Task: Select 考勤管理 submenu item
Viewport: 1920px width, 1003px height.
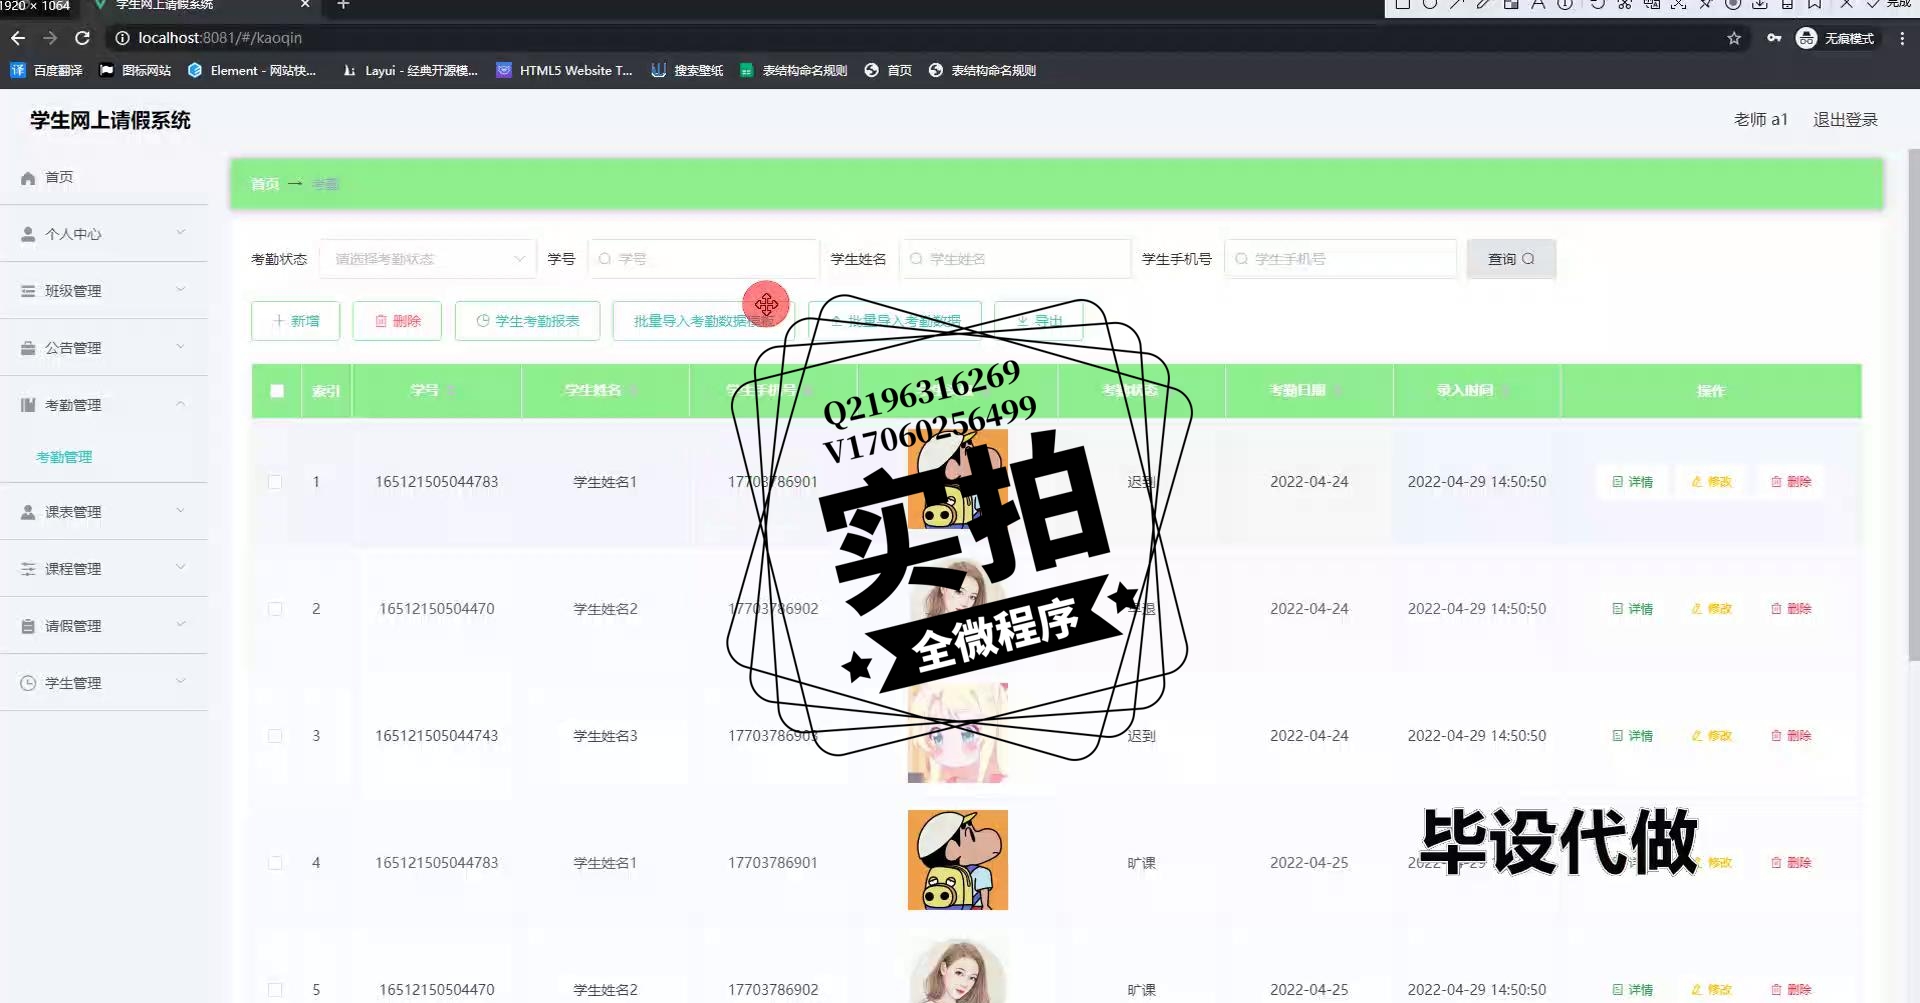Action: 64,457
